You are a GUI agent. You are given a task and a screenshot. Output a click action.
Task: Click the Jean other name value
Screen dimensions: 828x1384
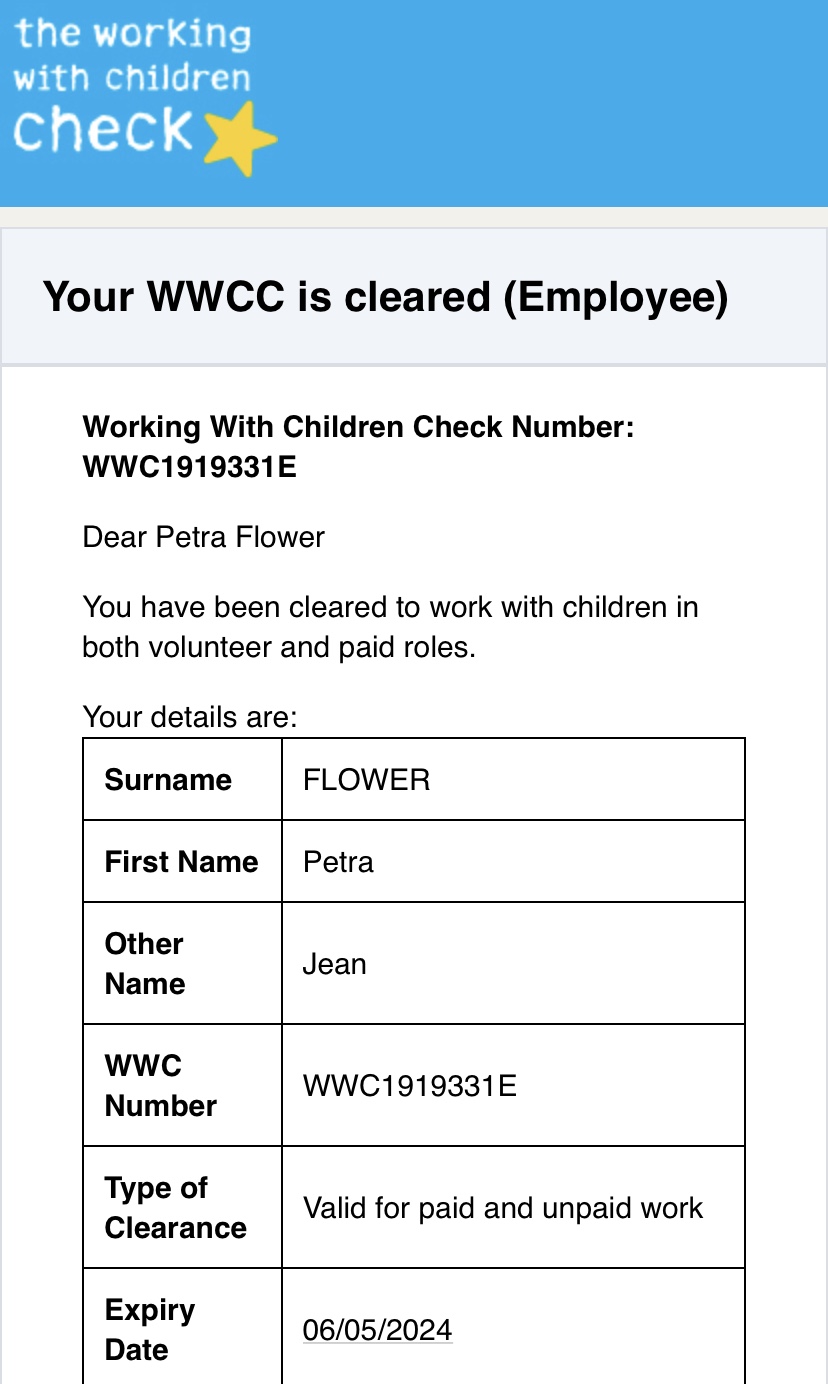334,964
